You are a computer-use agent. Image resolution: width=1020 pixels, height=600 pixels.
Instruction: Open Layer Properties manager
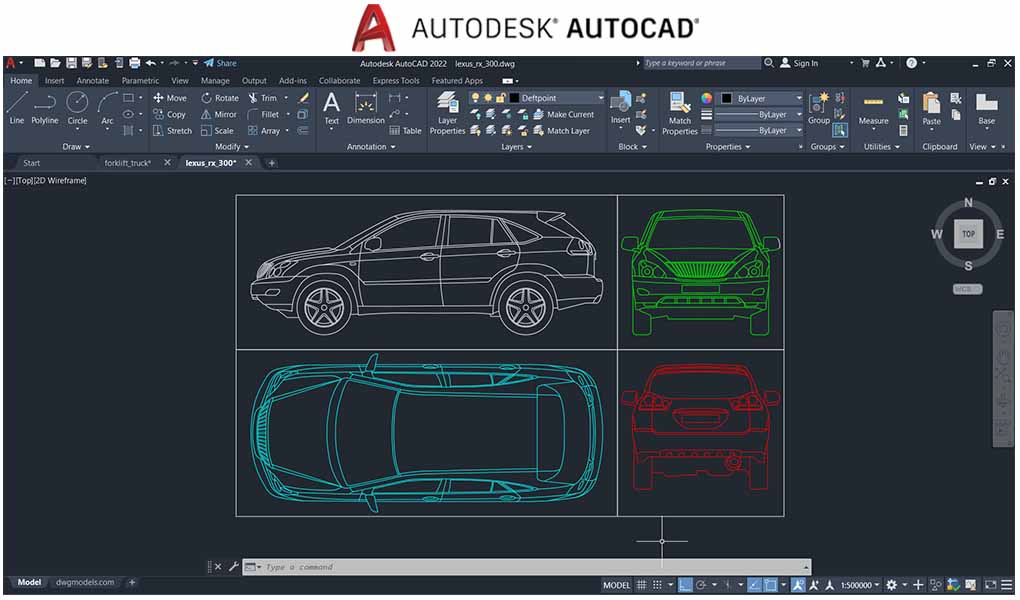click(x=448, y=113)
